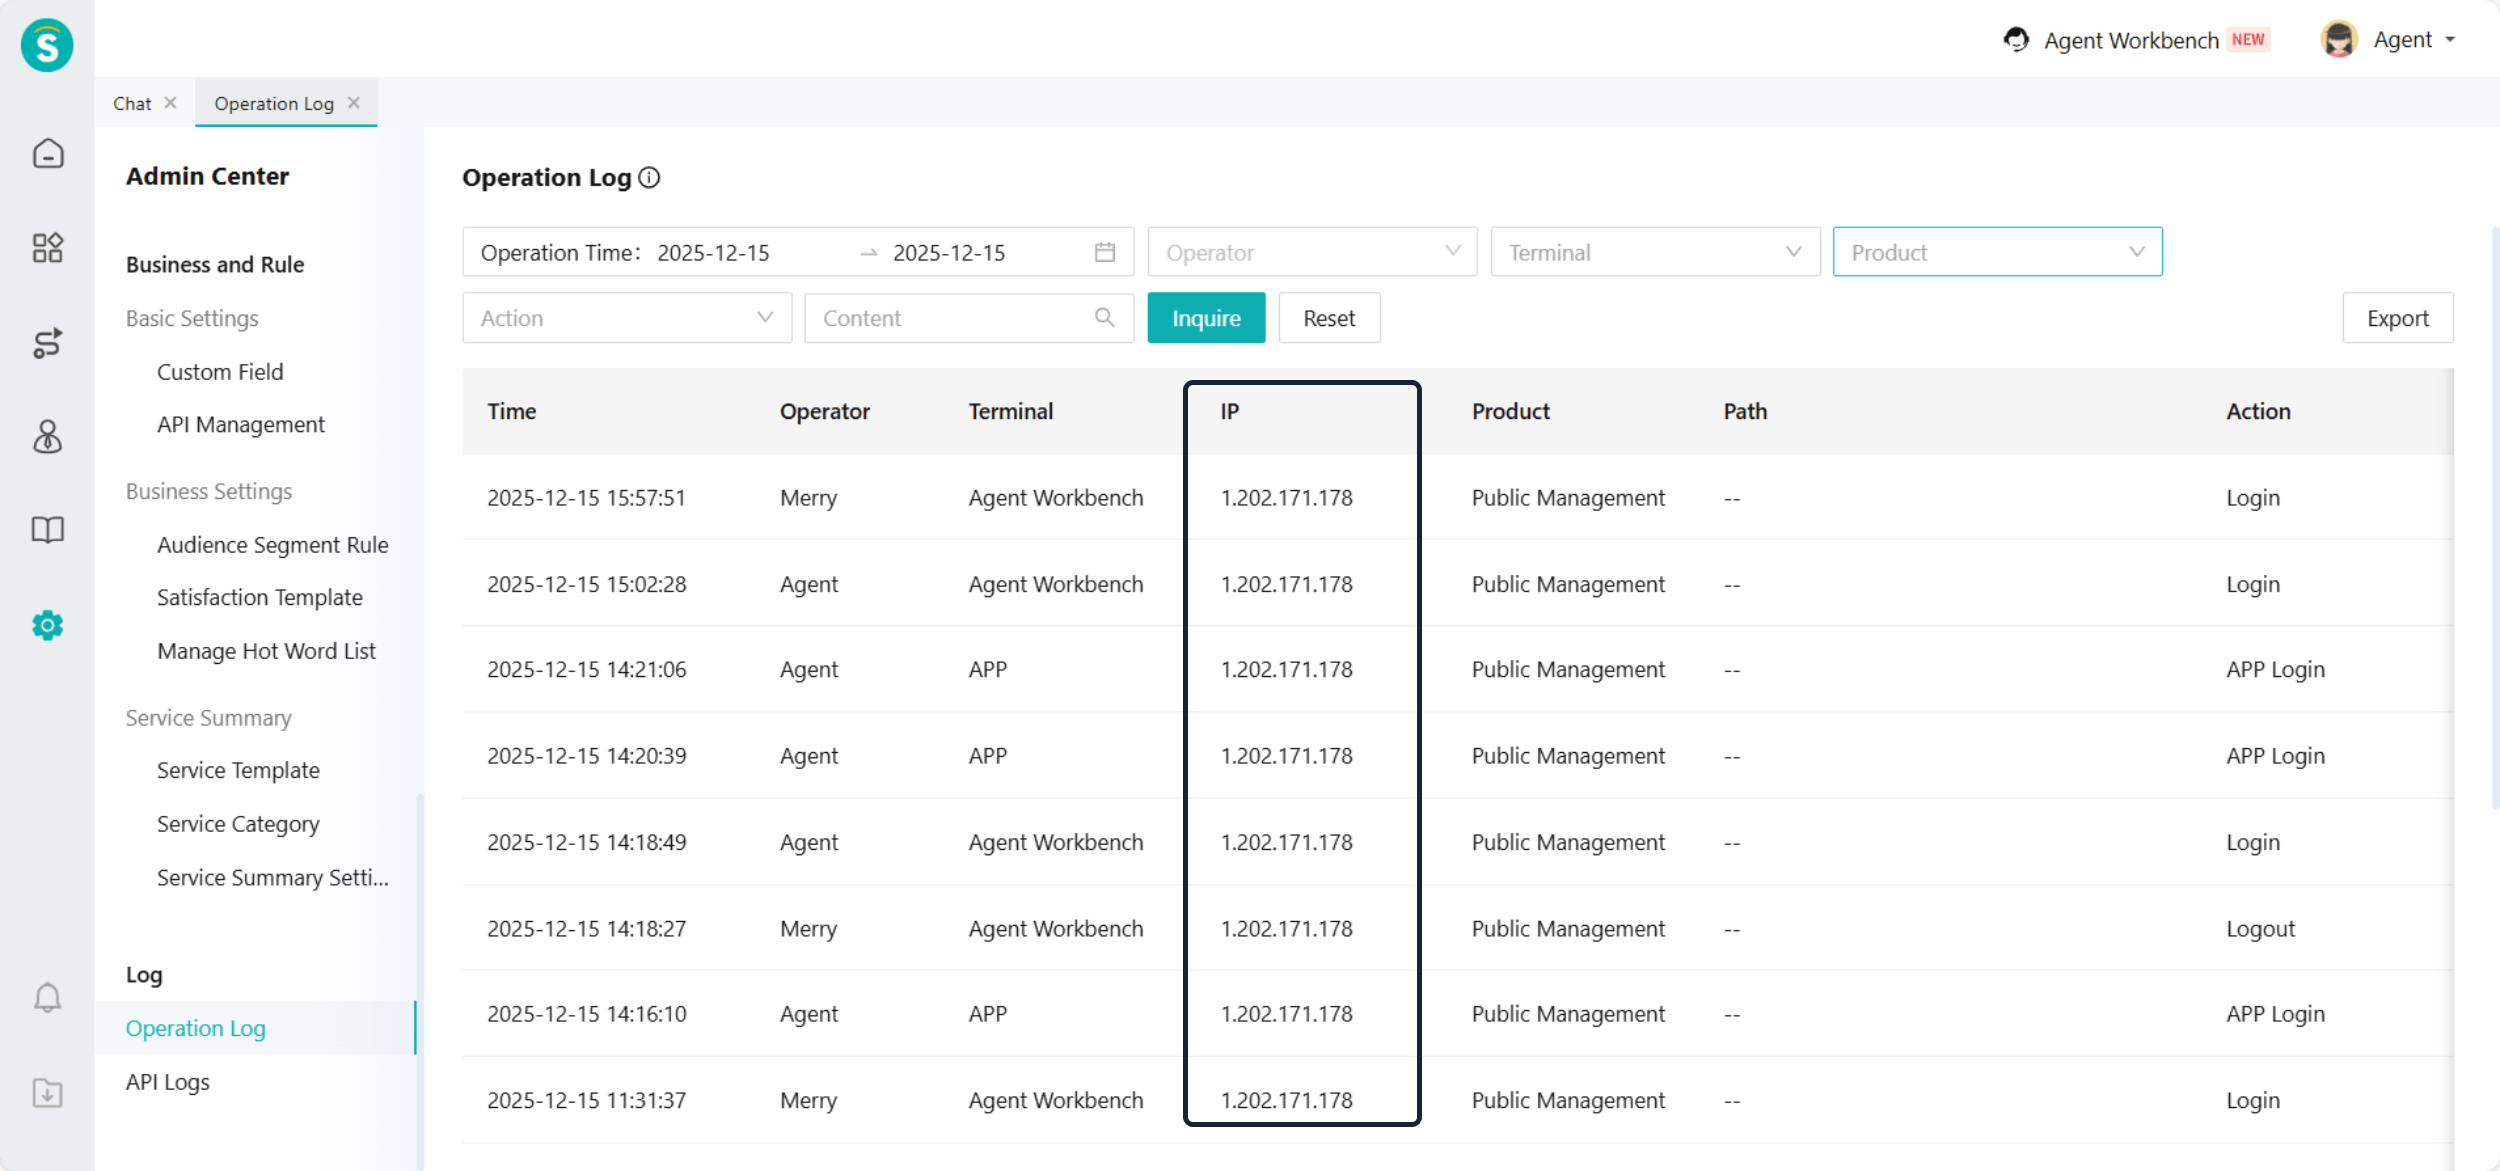Click the teal settings gear icon
Screen dimensions: 2500x1171
pos(47,625)
